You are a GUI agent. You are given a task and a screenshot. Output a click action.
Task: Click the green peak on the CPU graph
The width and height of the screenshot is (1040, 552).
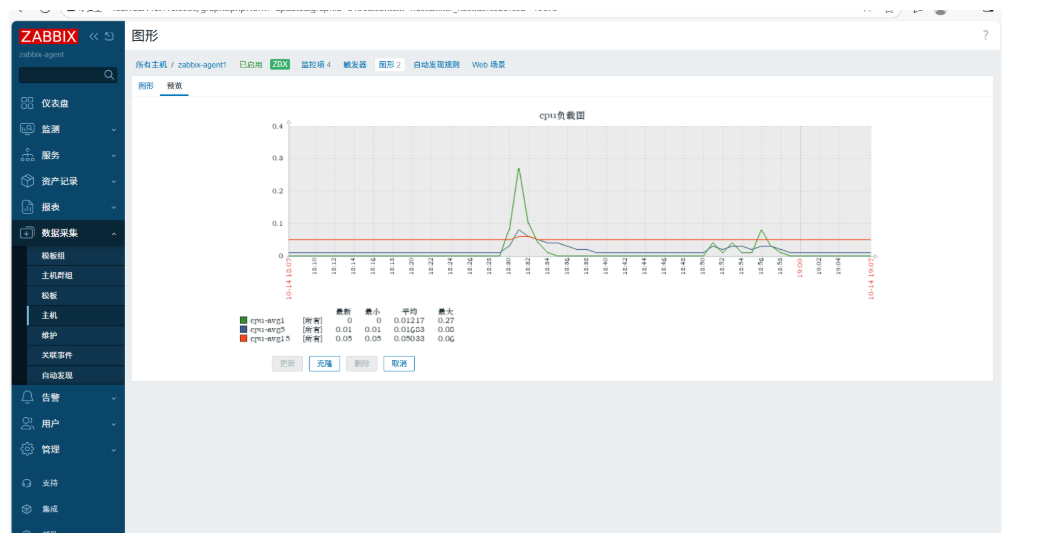pyautogui.click(x=519, y=169)
